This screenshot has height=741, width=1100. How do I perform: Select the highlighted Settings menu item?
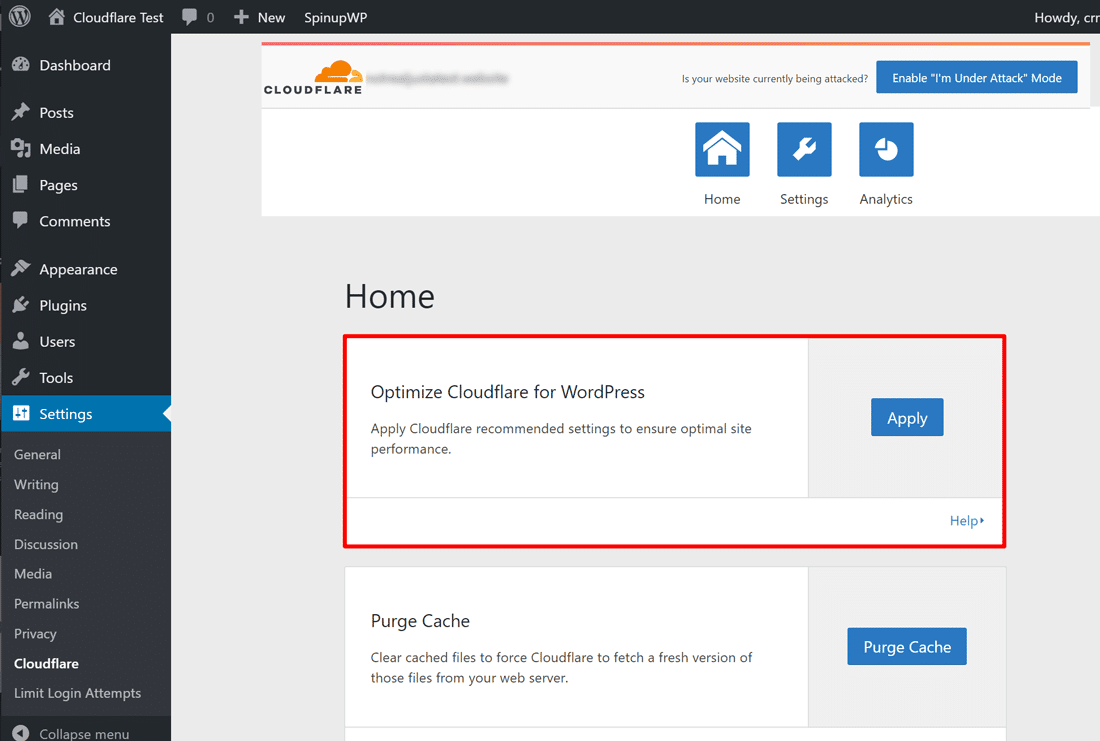pos(86,414)
